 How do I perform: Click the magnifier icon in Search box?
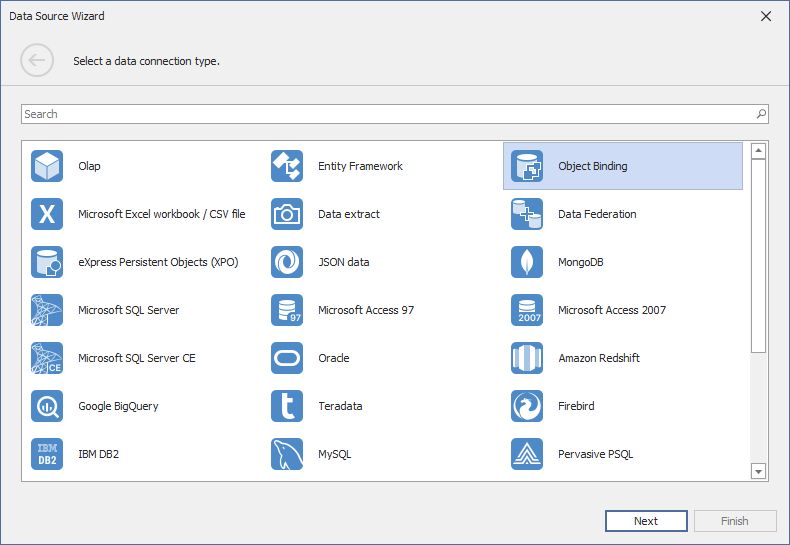click(761, 114)
